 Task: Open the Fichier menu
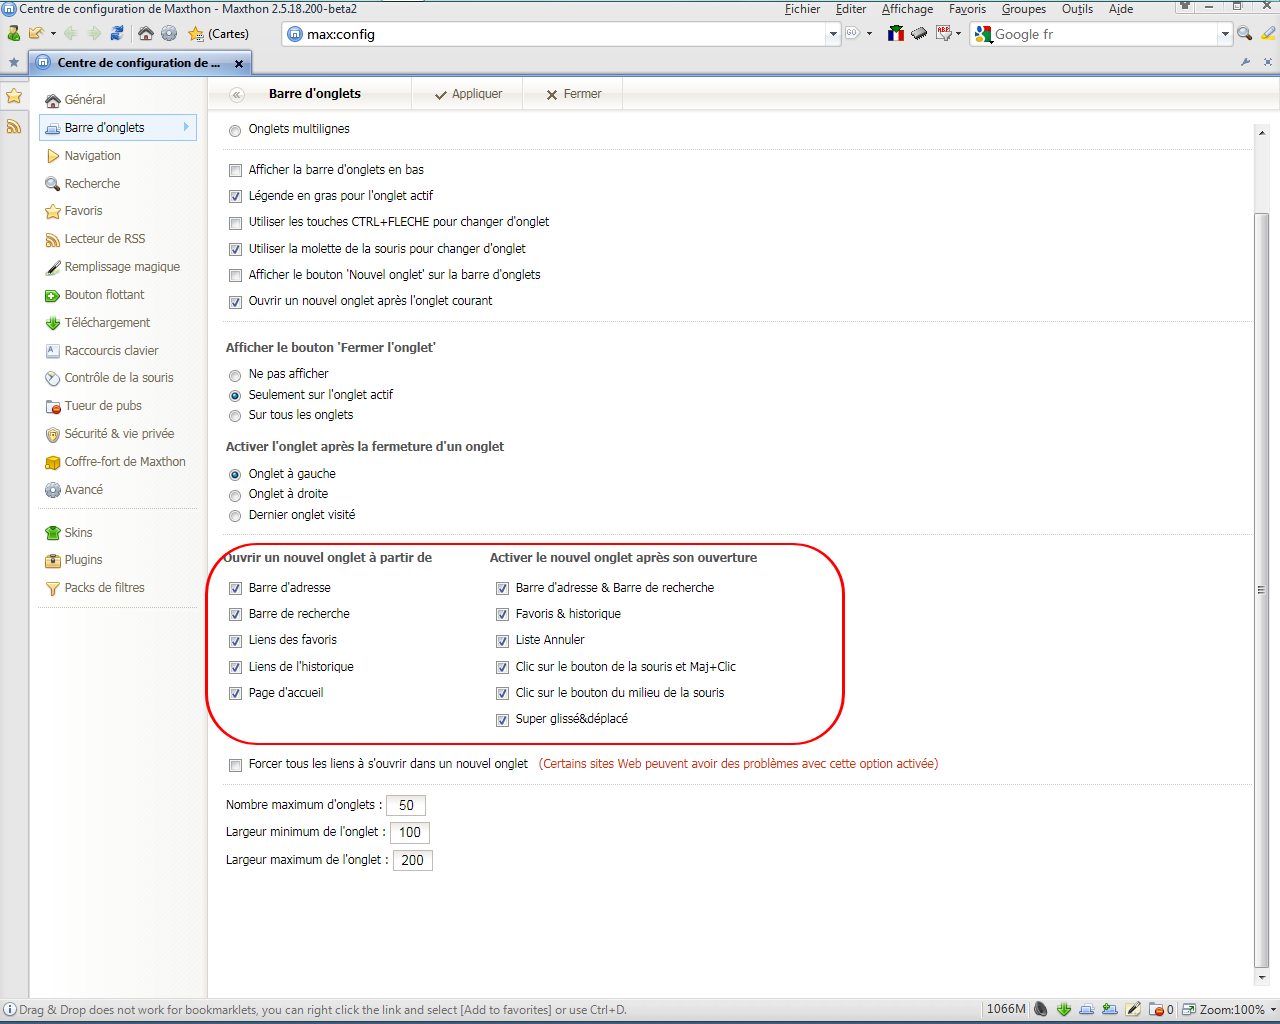802,9
